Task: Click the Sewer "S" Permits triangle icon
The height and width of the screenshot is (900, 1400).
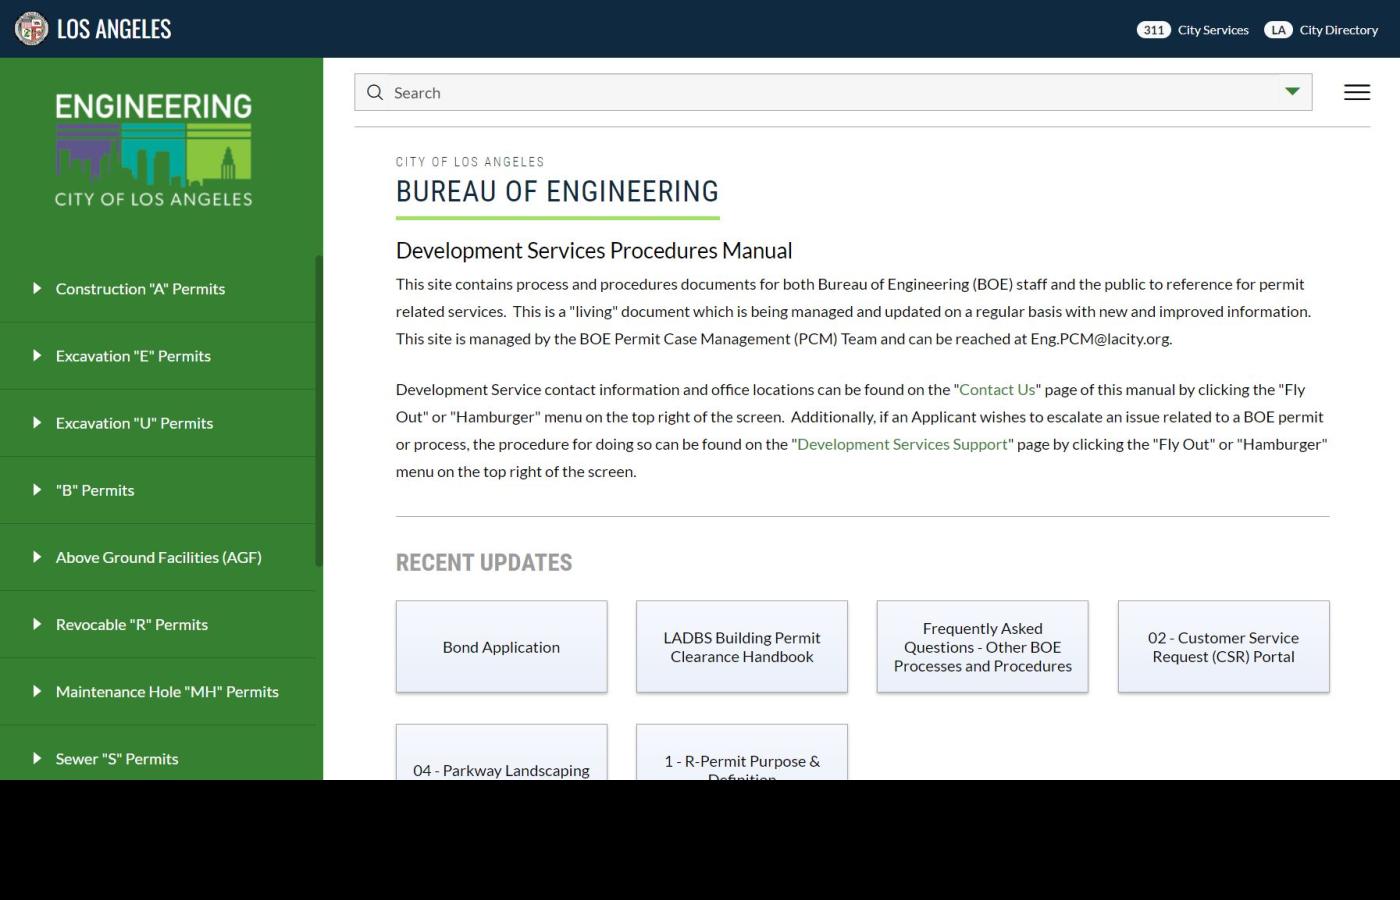Action: pyautogui.click(x=37, y=758)
